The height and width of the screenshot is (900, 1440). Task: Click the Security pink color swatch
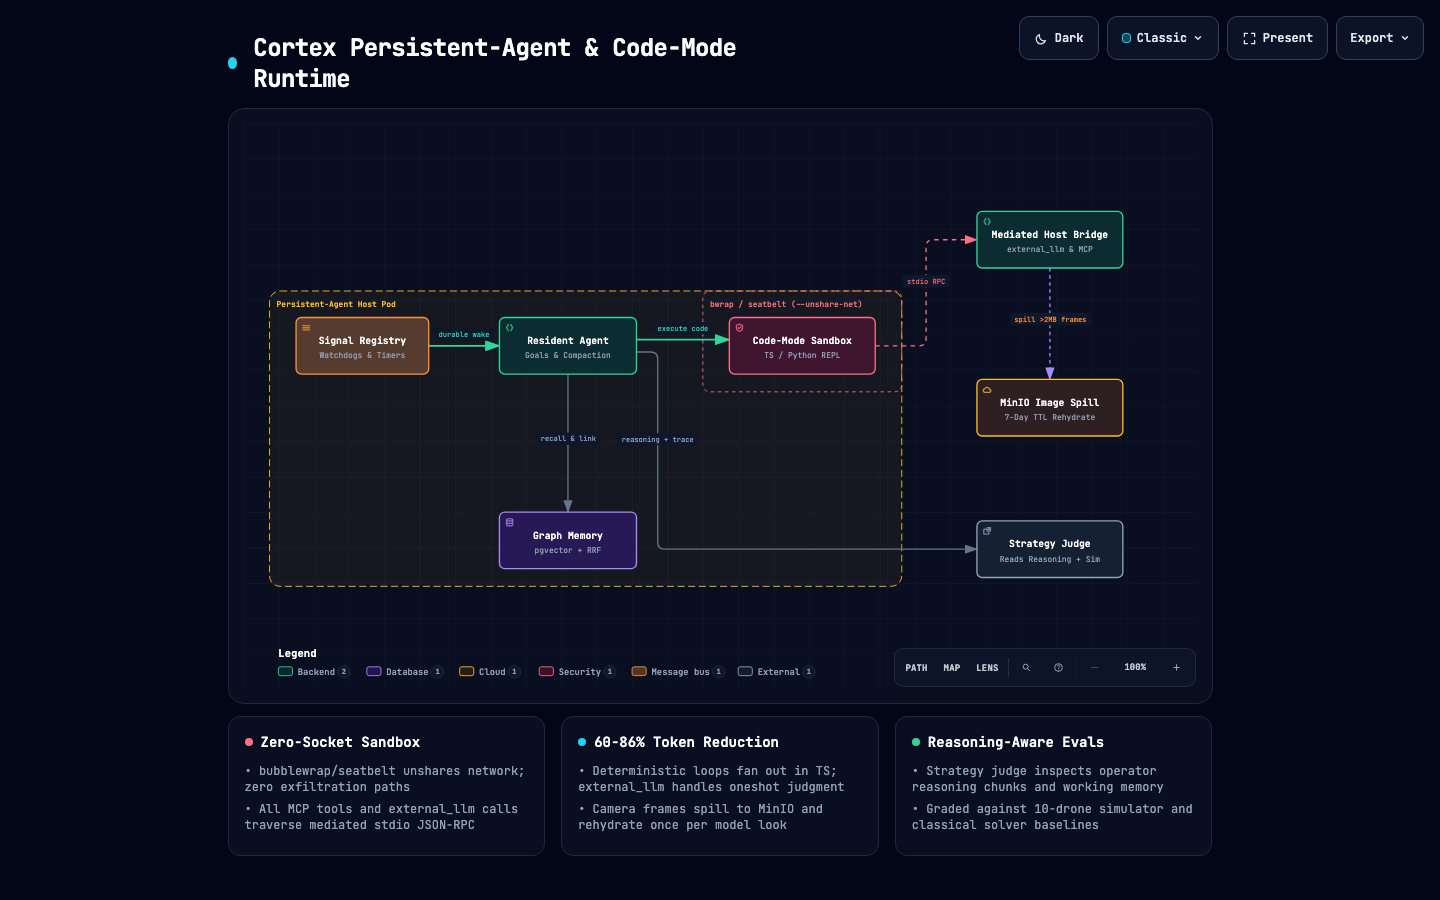tap(546, 672)
